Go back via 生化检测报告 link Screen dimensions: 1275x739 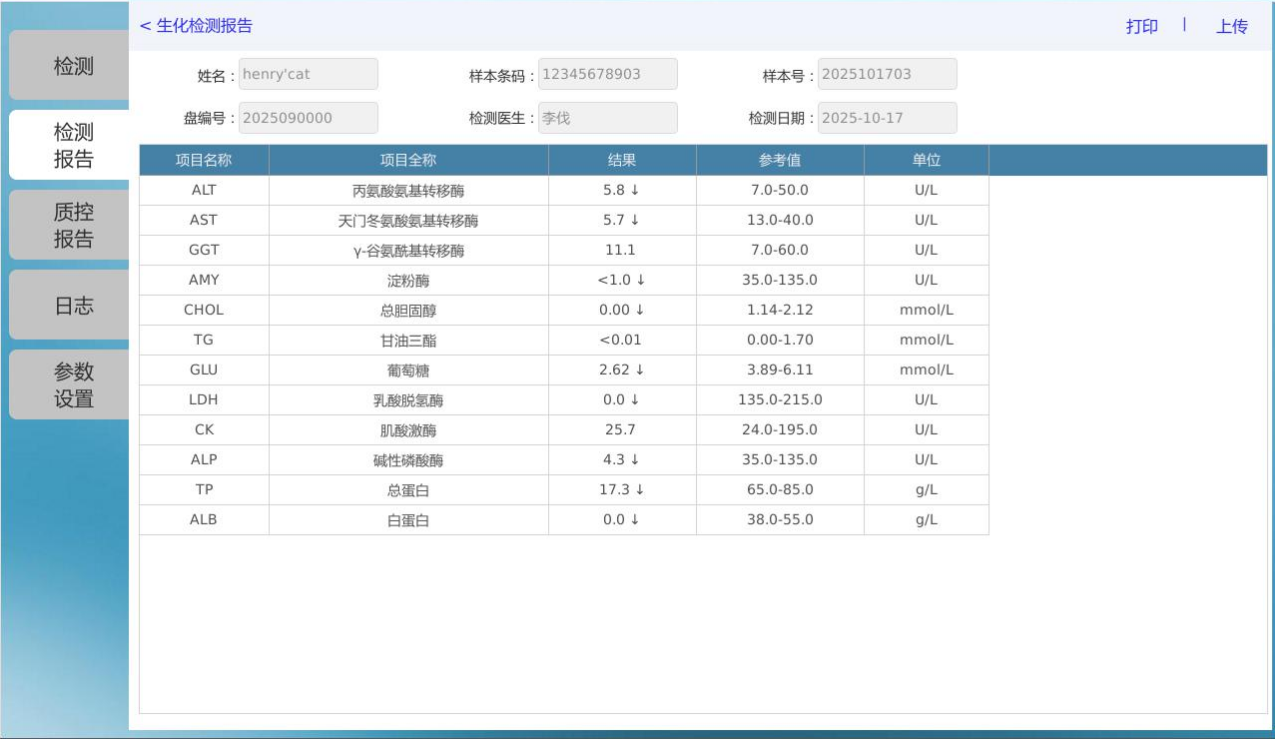[196, 26]
